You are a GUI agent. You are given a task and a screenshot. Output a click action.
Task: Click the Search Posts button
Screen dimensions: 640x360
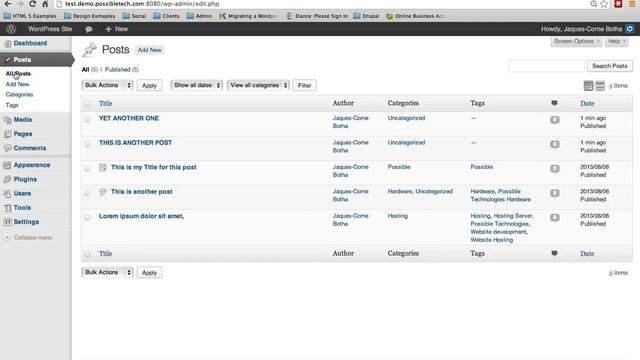click(610, 66)
